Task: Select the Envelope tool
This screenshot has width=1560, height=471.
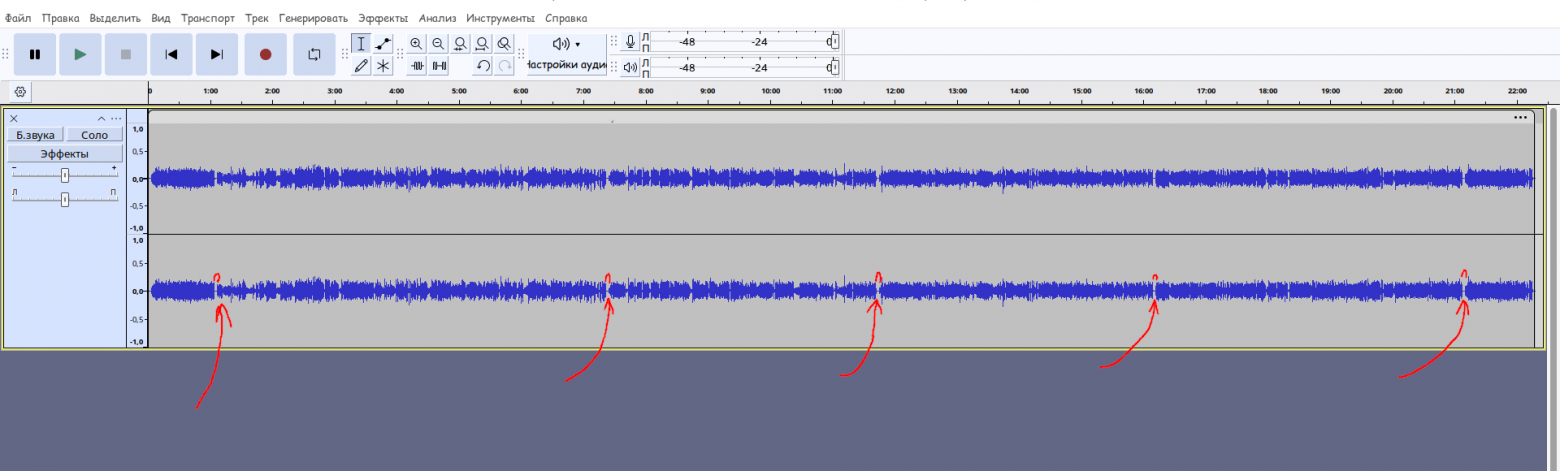Action: coord(383,44)
